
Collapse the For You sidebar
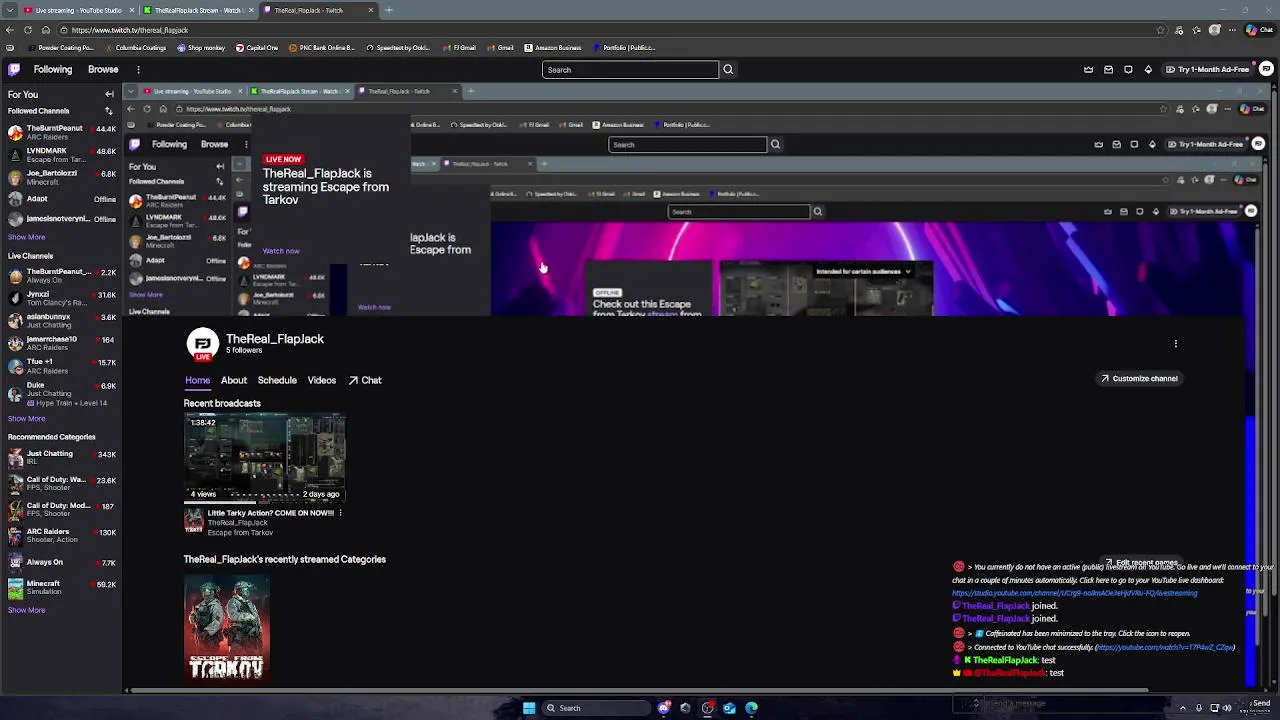pos(109,94)
